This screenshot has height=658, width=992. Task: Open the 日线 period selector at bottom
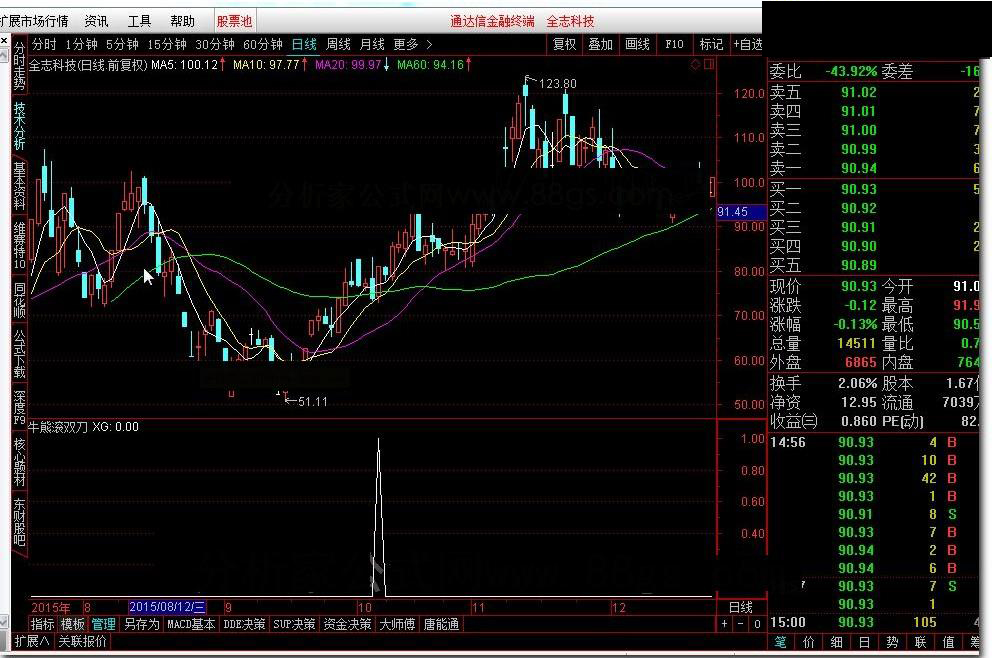pos(740,607)
